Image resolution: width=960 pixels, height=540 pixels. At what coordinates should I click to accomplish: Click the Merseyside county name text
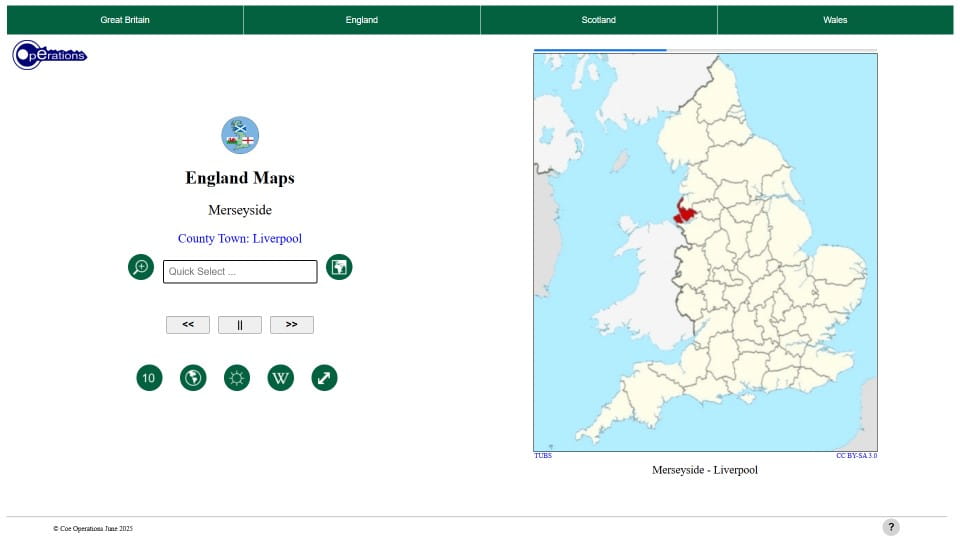(240, 210)
